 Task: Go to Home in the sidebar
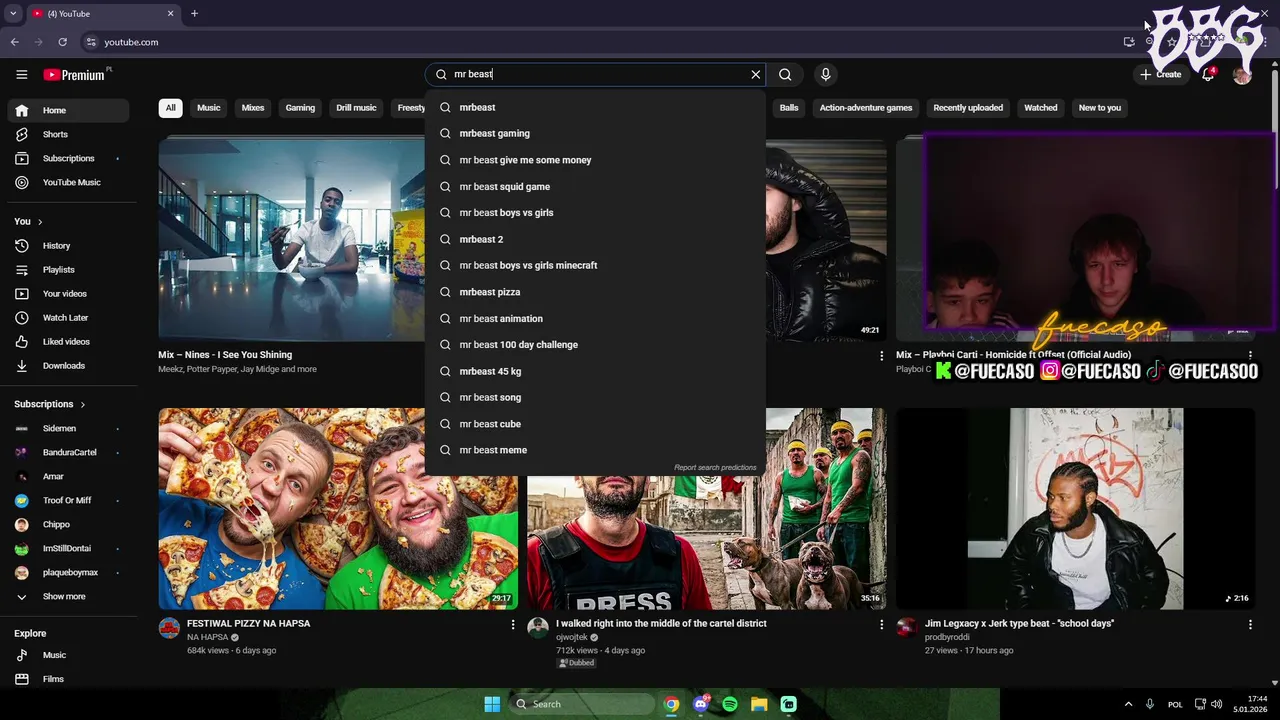(x=69, y=110)
